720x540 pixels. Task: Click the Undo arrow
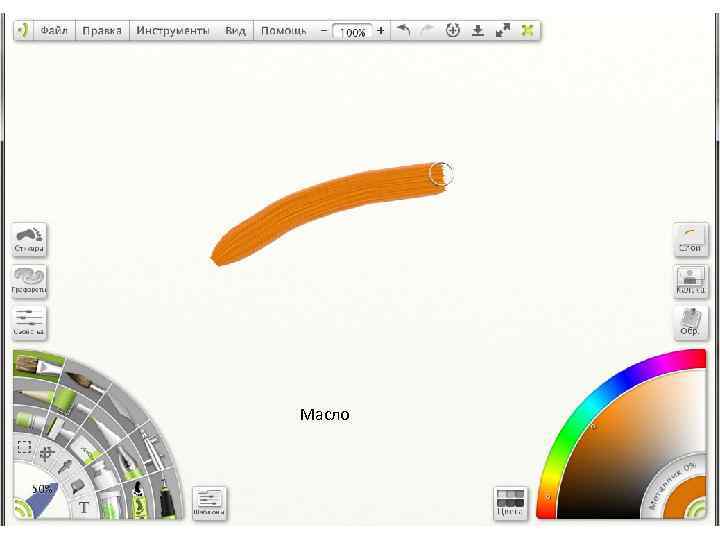(404, 31)
